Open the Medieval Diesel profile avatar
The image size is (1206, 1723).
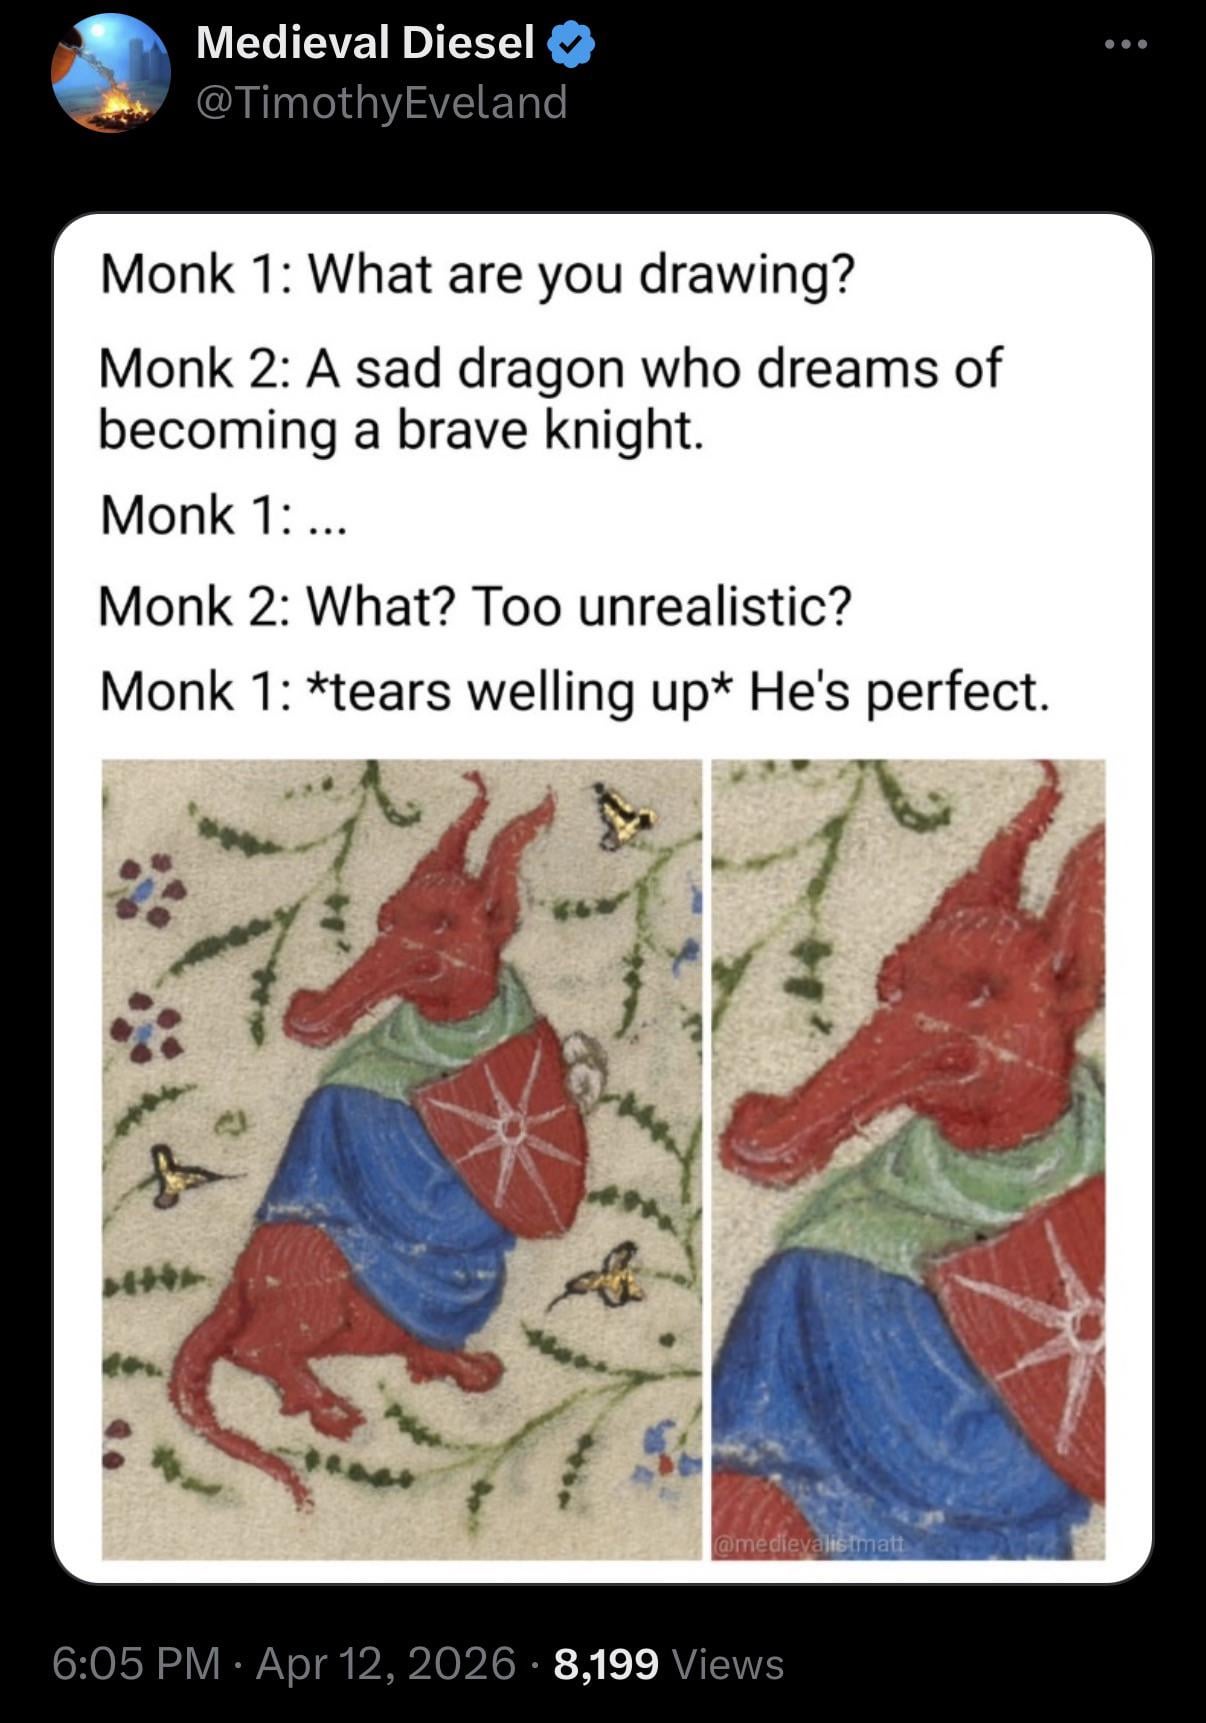111,73
